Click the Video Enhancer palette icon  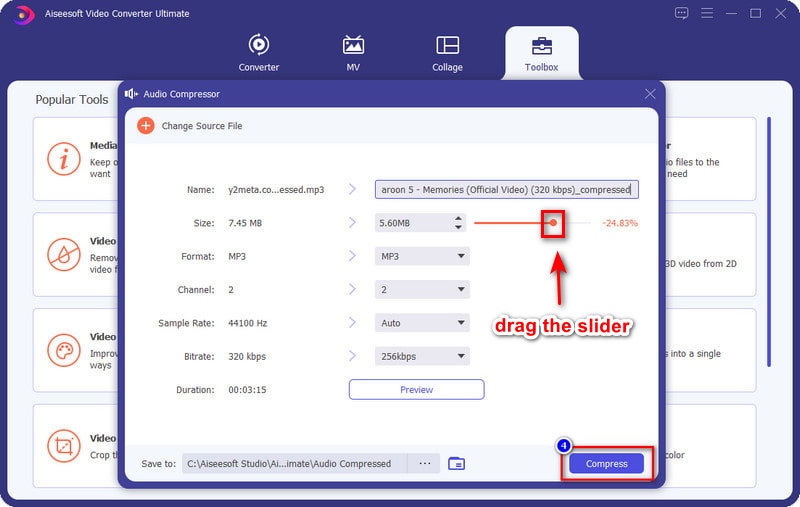pos(65,351)
